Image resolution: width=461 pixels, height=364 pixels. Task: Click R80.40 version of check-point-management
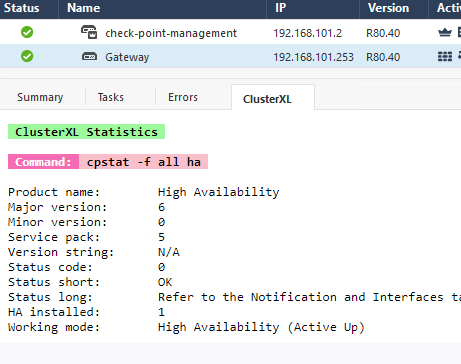click(x=383, y=33)
